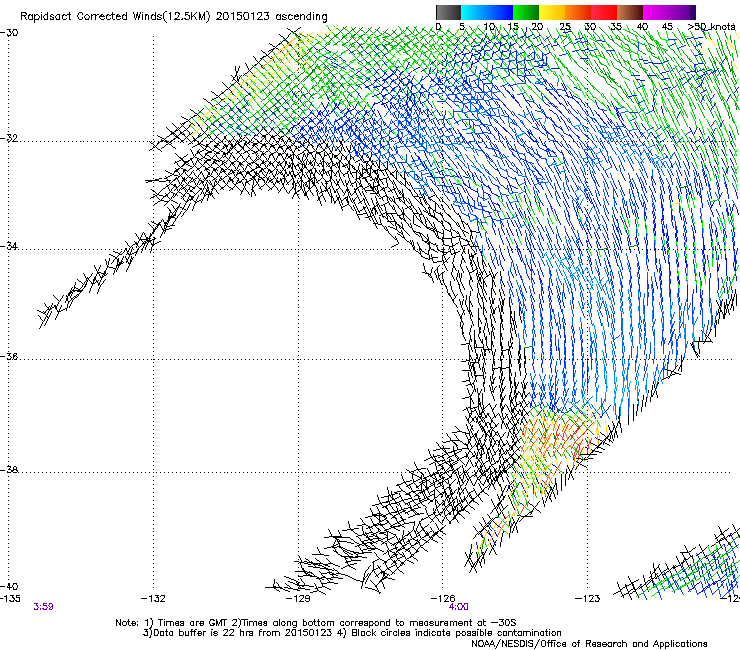
Task: Click the '-30' latitude axis label
Action: [9, 33]
